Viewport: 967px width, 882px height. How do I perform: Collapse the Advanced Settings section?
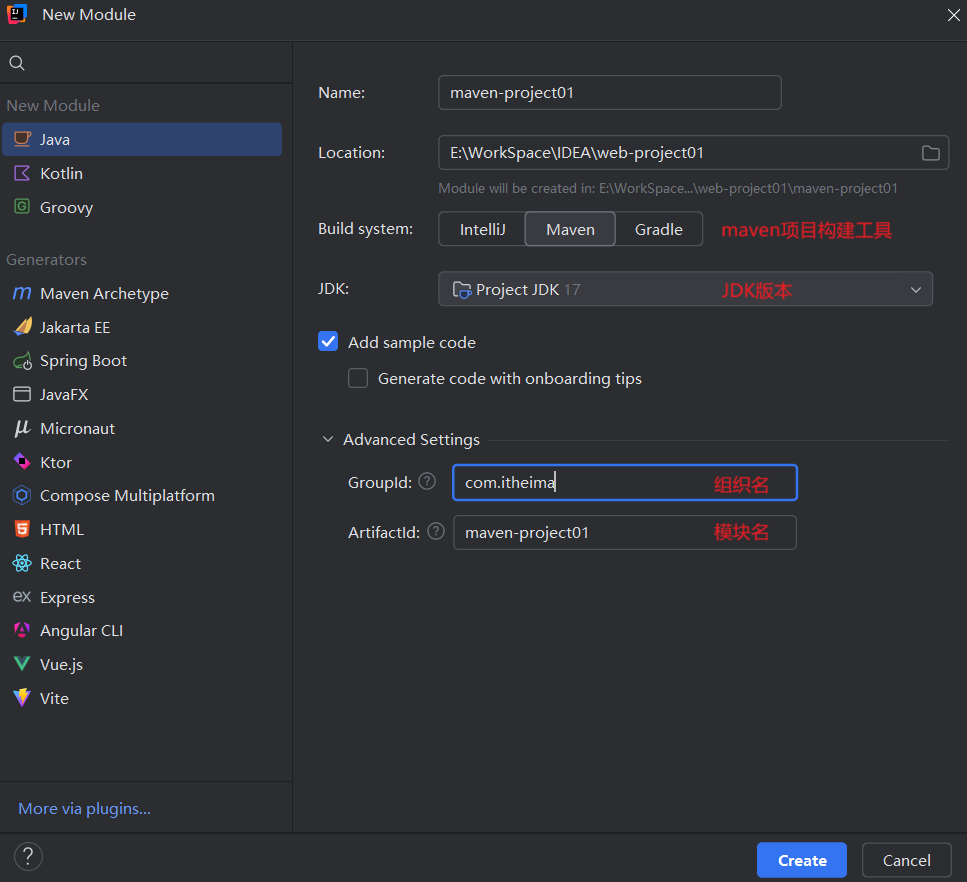click(x=328, y=439)
